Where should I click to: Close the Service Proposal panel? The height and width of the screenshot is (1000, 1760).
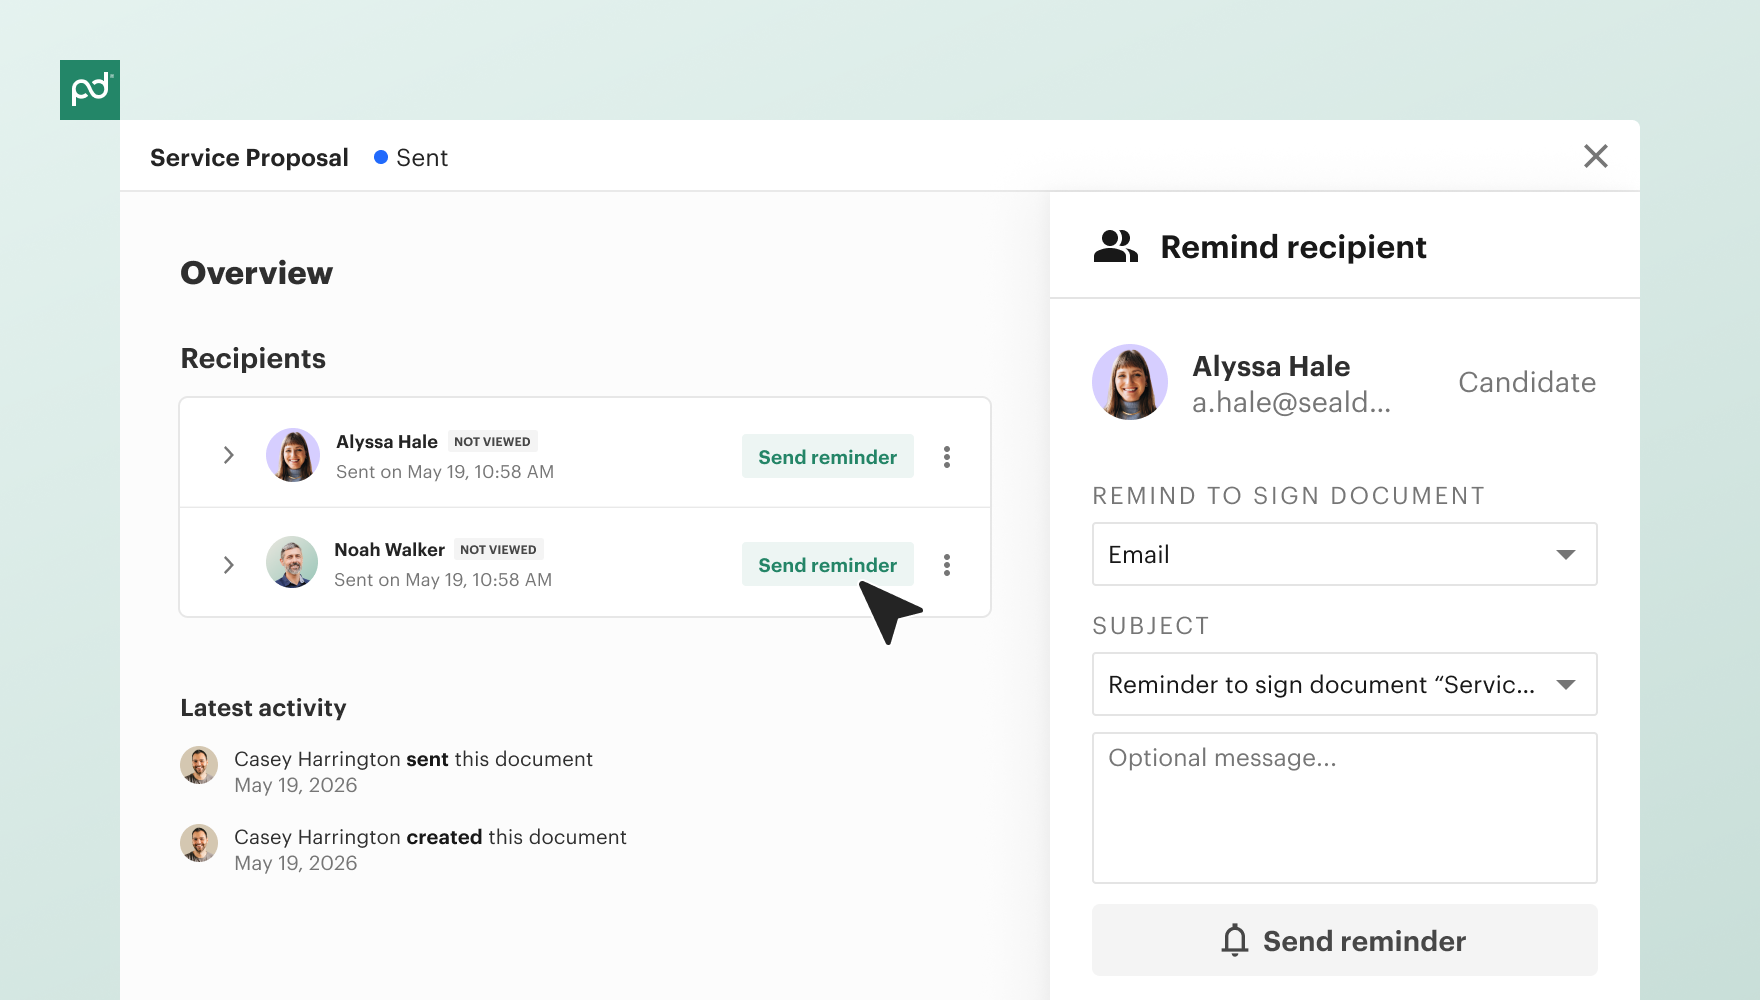(x=1596, y=156)
